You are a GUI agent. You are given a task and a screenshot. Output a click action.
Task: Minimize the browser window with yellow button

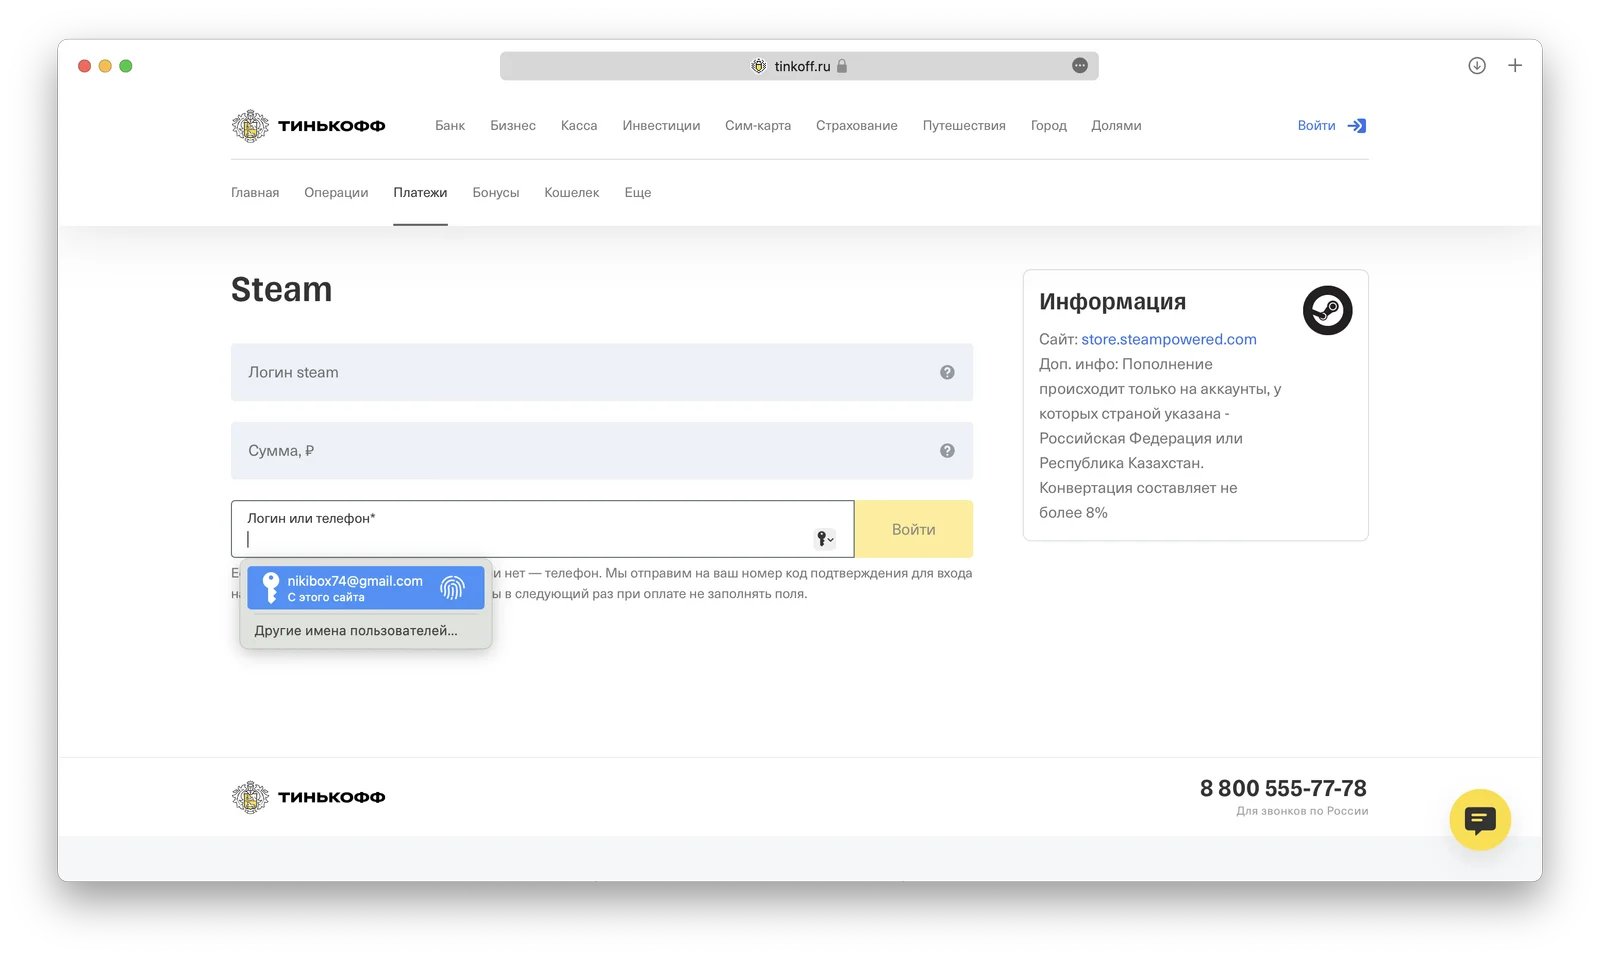point(105,66)
